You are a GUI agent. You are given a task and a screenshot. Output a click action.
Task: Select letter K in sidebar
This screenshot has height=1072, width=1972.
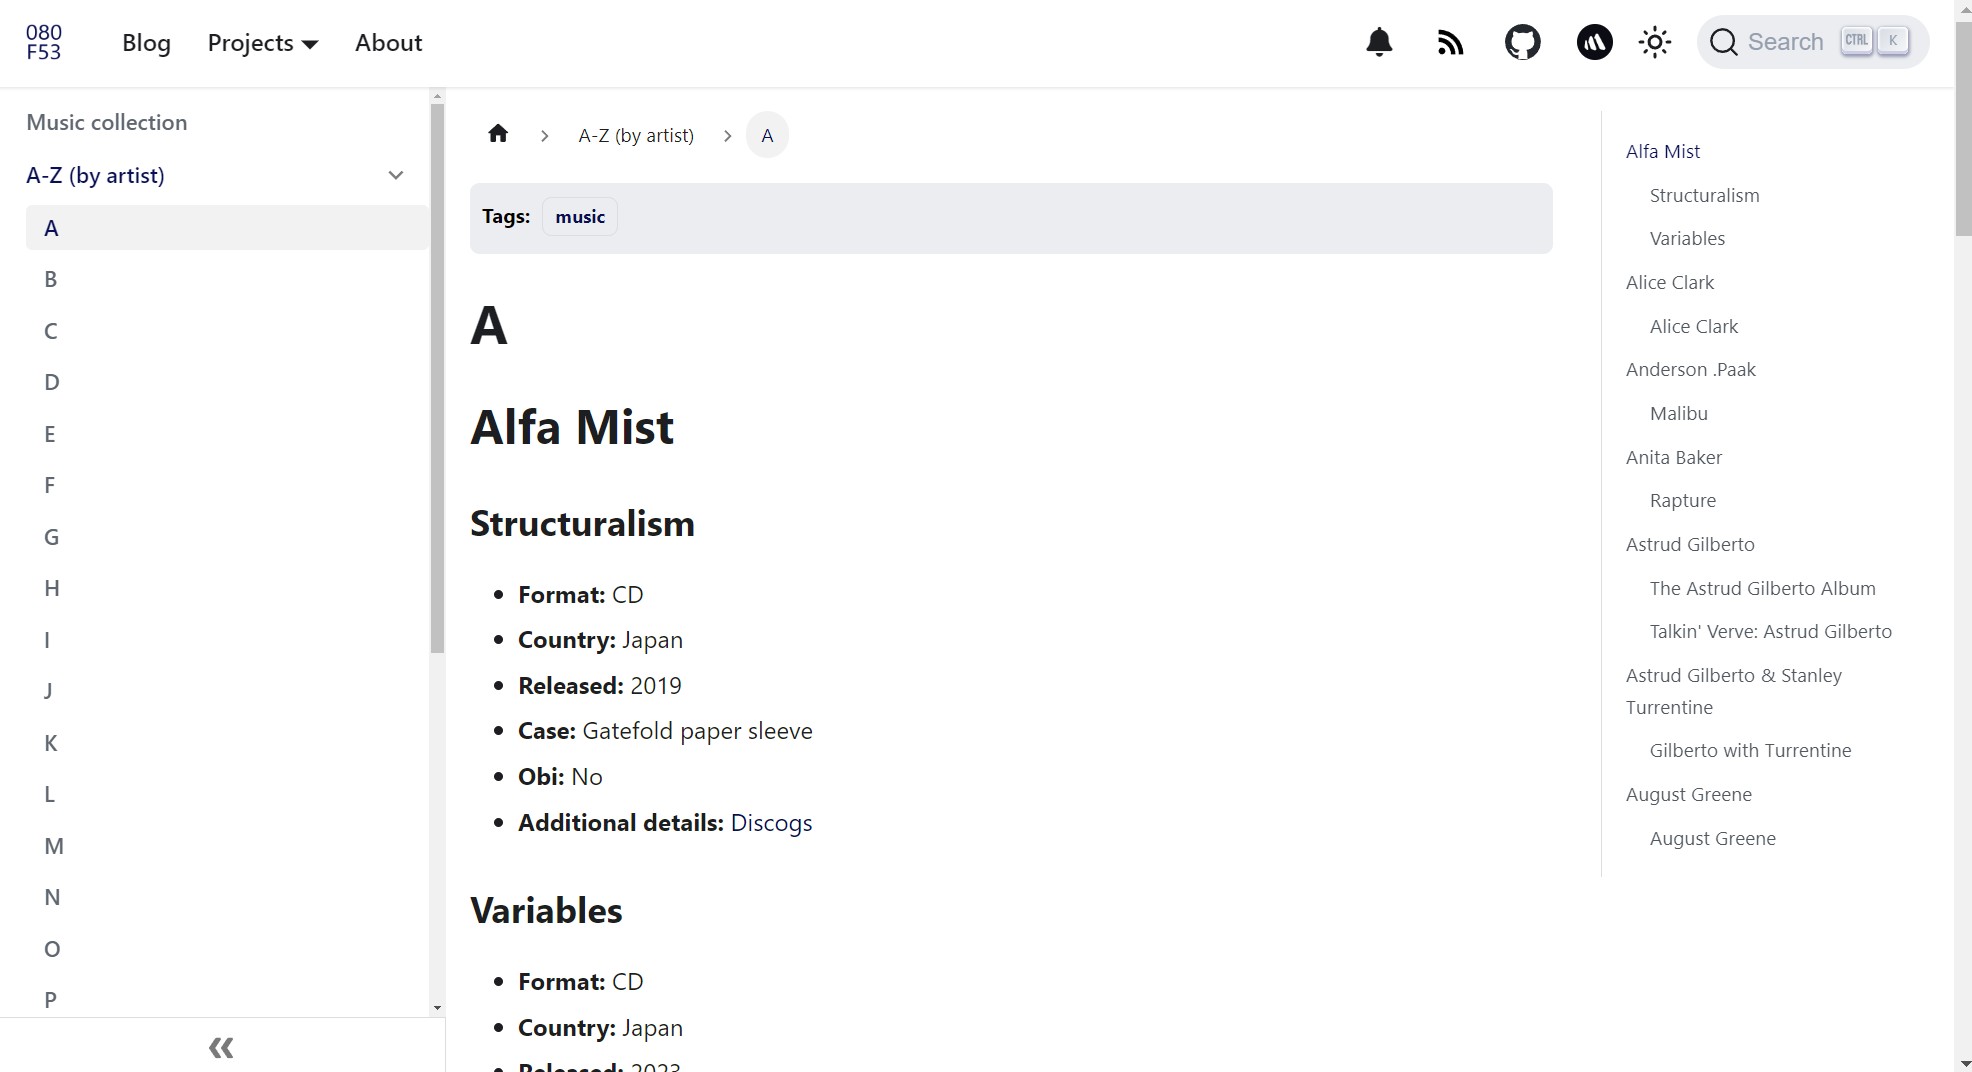coord(227,743)
